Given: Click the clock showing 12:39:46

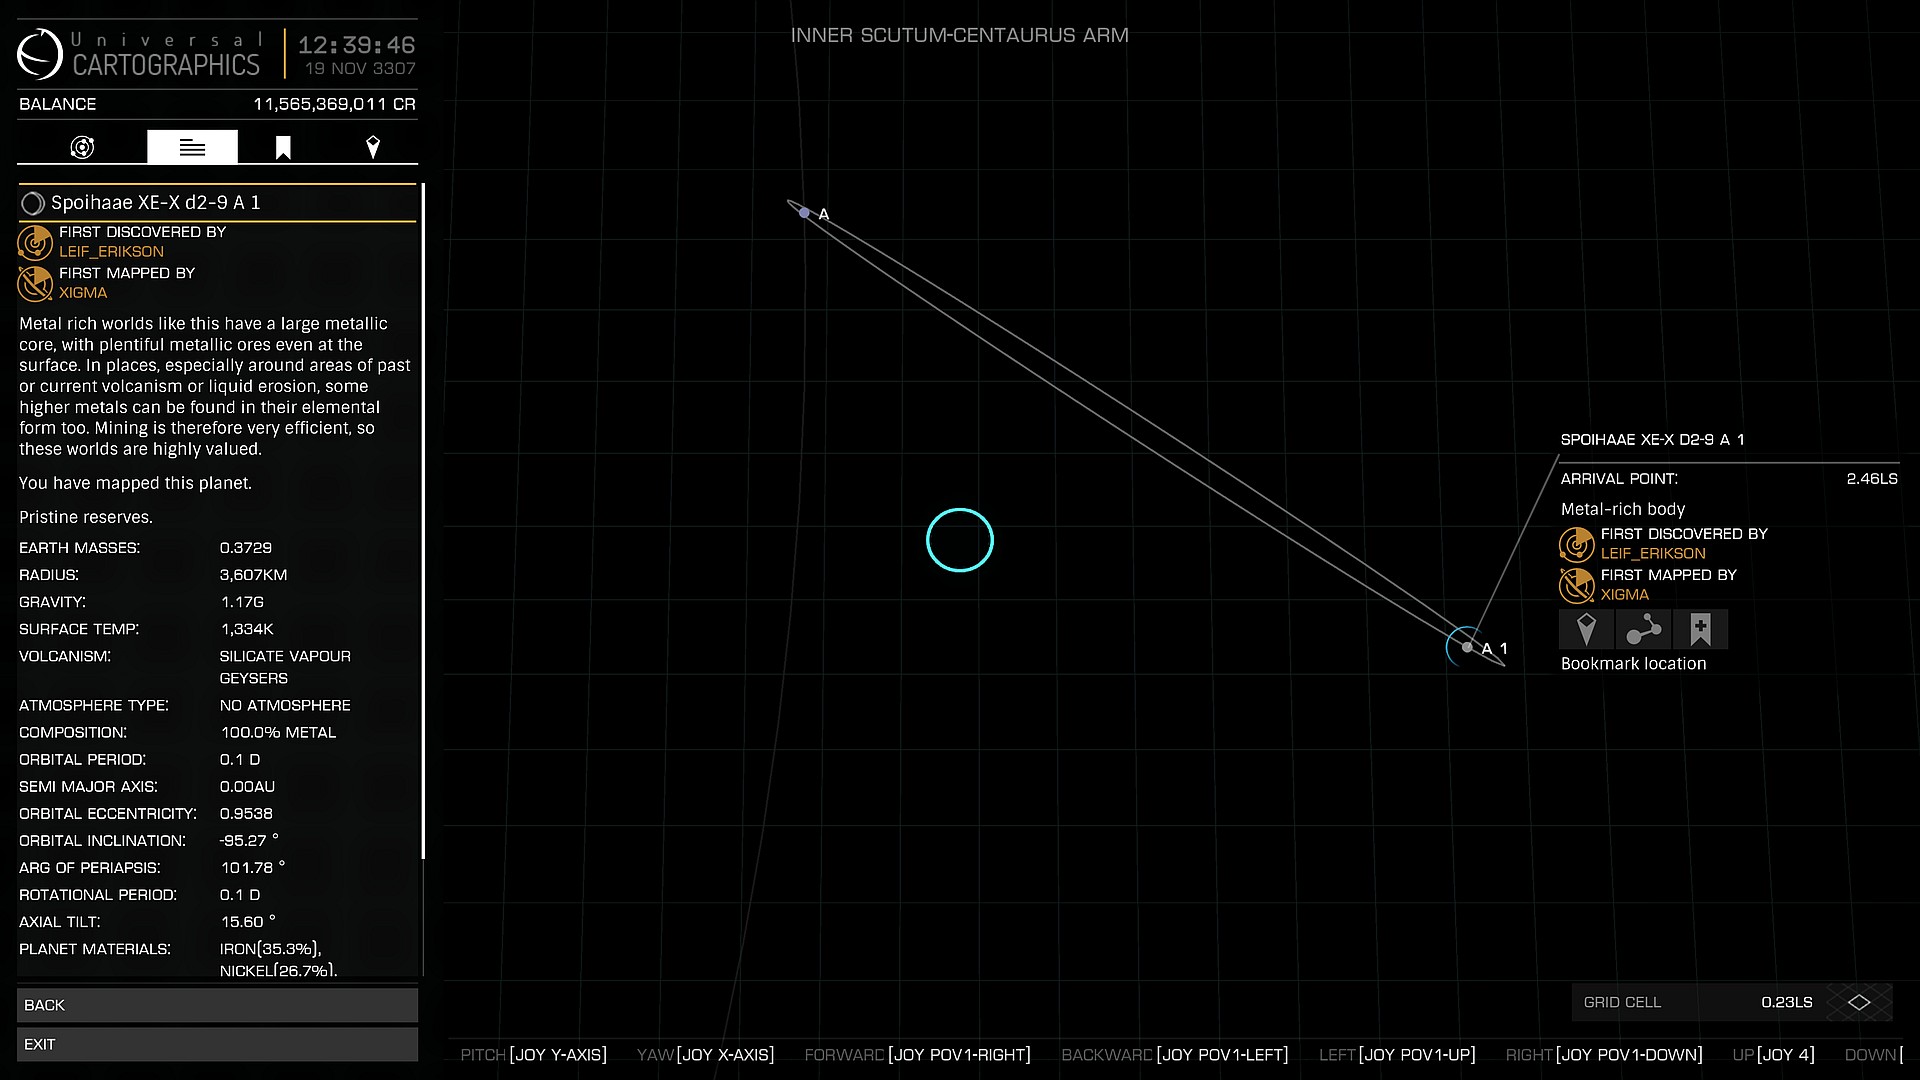Looking at the screenshot, I should (356, 45).
